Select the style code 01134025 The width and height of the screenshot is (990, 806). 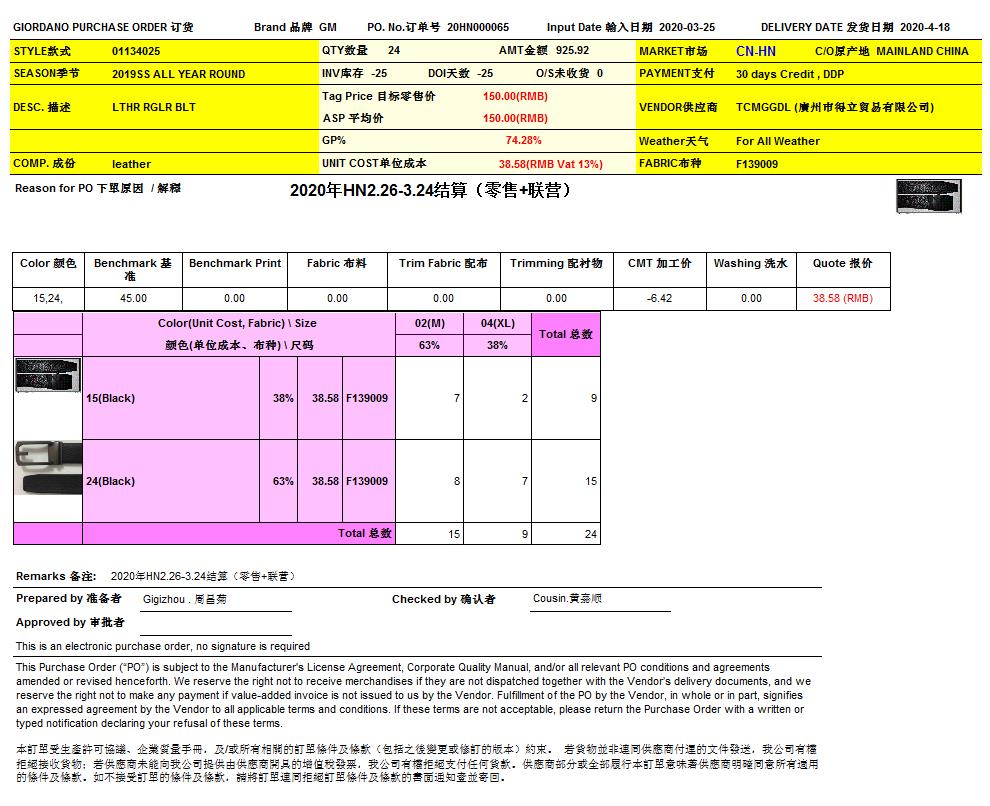click(135, 51)
